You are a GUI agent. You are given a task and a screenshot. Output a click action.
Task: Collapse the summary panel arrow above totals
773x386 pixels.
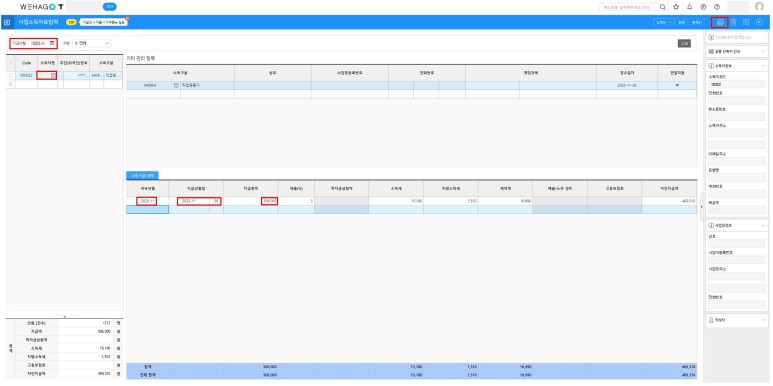tap(64, 316)
